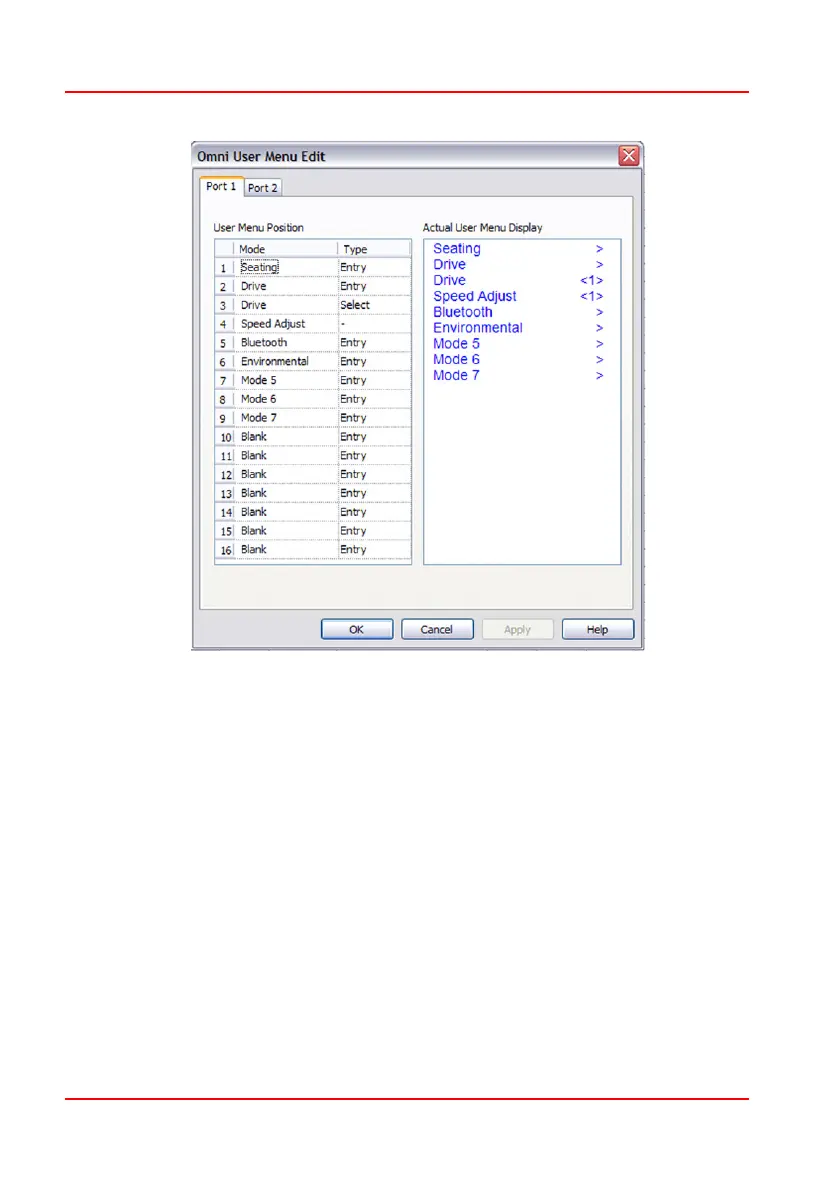Click the Type column header
Screen dimensions: 840x1190
click(x=374, y=249)
